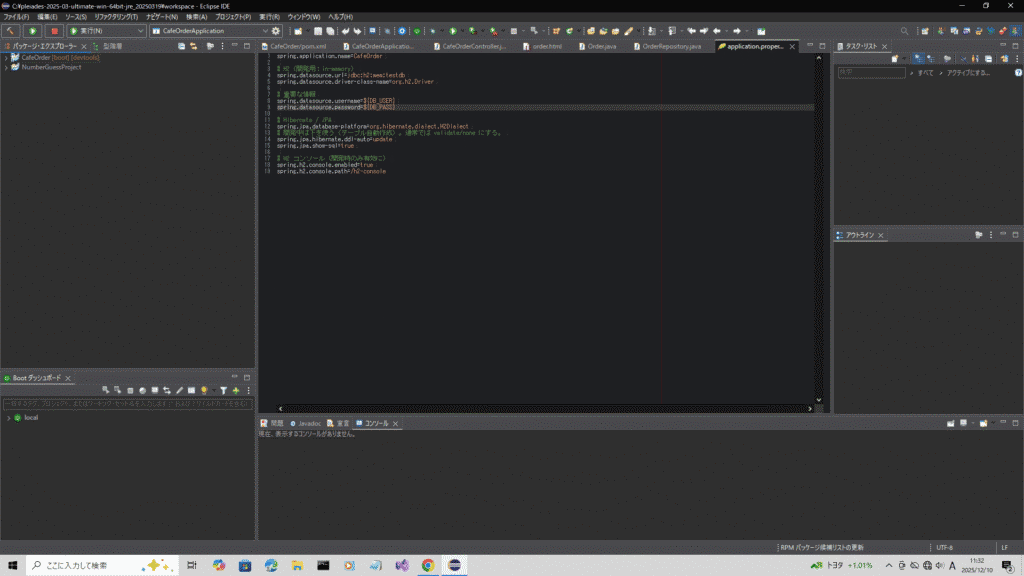Open launch configuration gear settings
This screenshot has width=1024, height=576.
coord(276,31)
